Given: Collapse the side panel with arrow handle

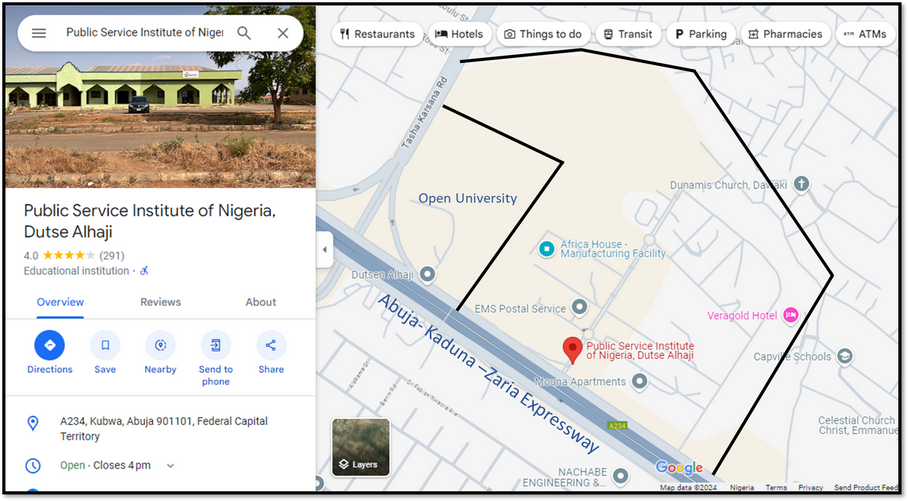Looking at the screenshot, I should [324, 250].
